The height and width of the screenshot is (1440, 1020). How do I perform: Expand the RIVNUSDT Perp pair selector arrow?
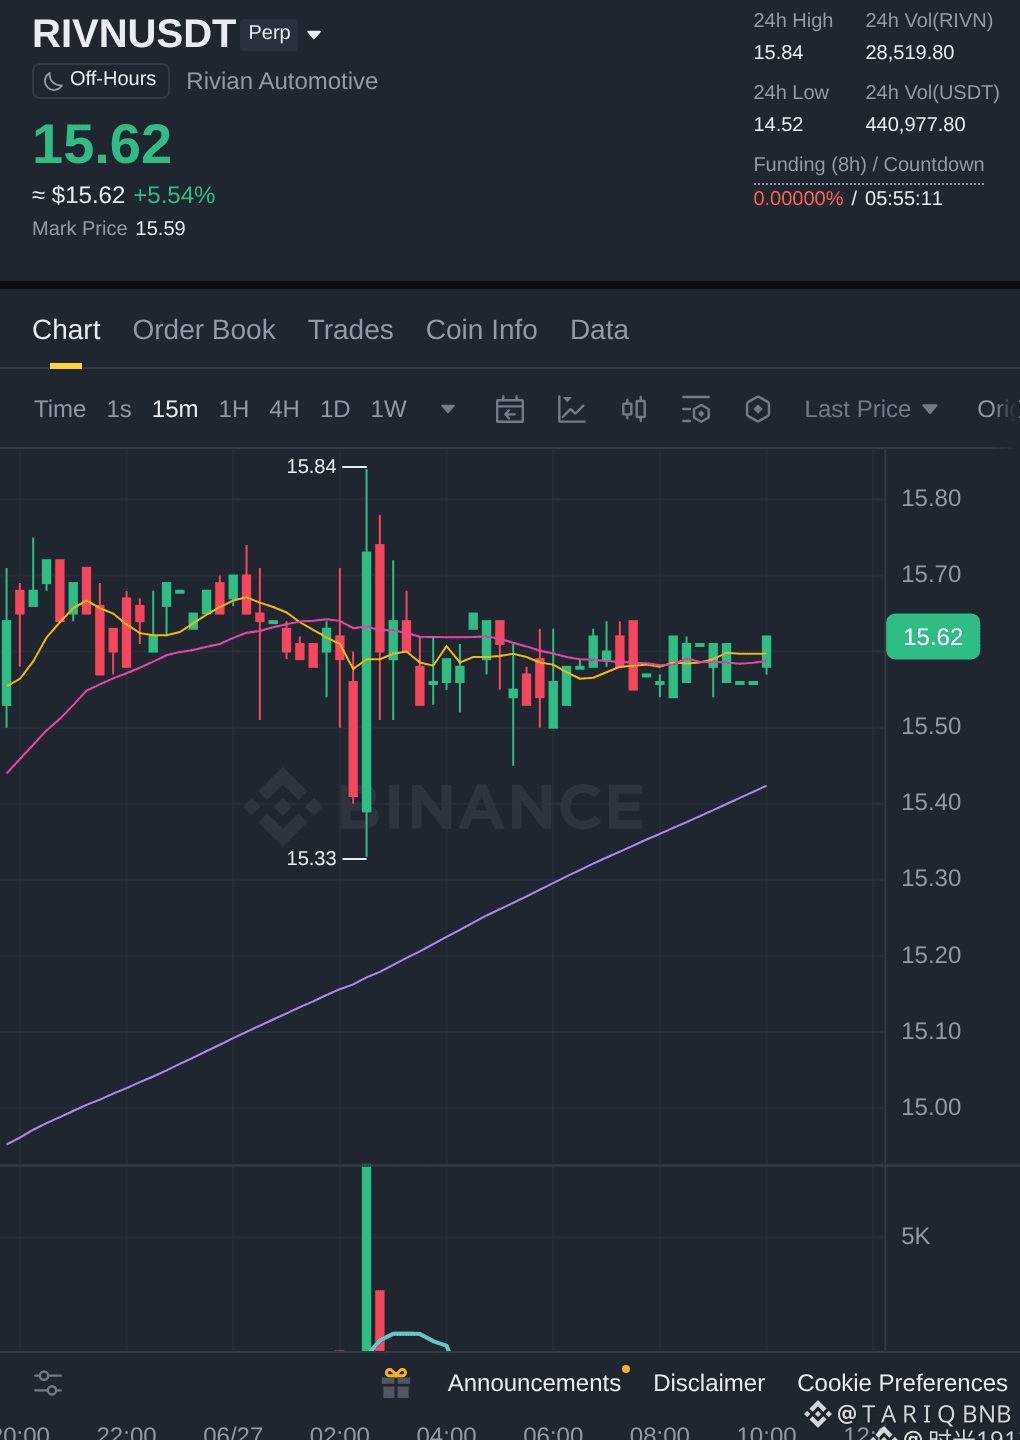[x=314, y=35]
